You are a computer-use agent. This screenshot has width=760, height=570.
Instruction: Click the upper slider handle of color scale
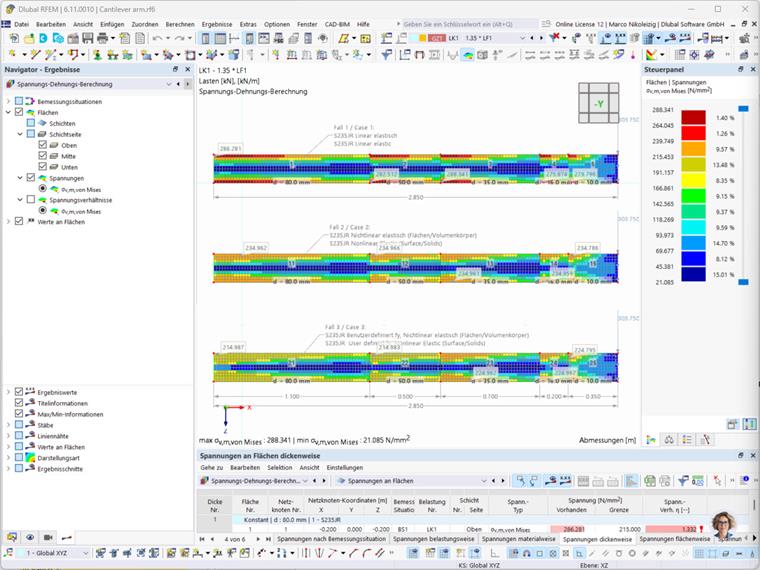[743, 109]
